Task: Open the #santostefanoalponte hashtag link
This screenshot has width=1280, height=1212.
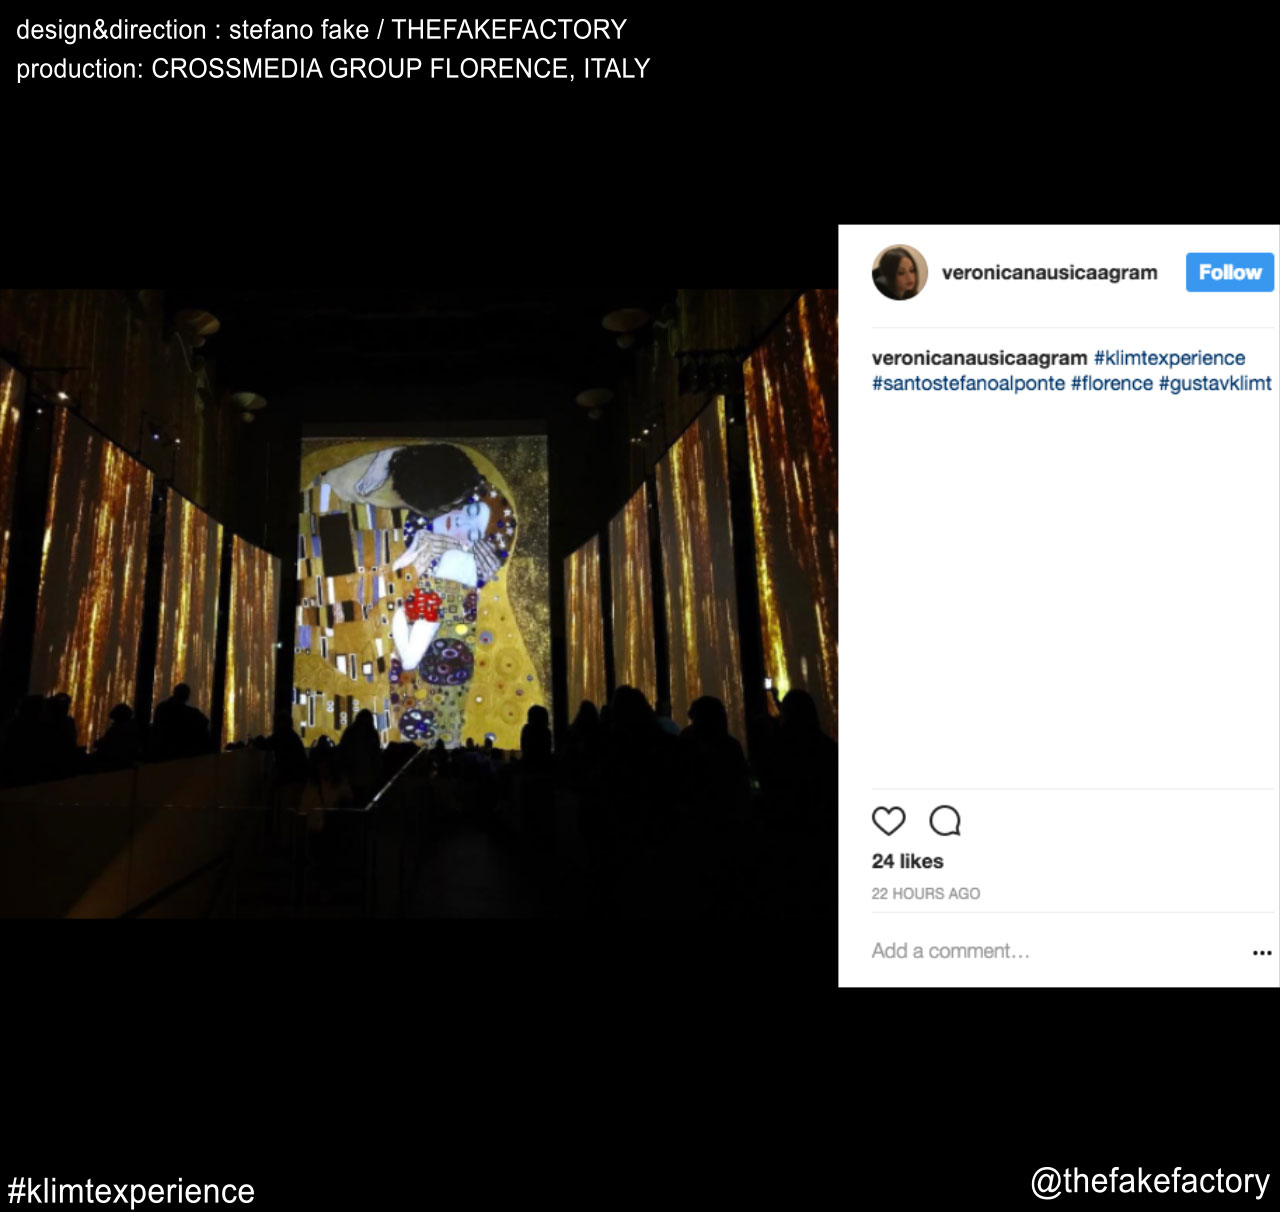Action: (x=968, y=383)
